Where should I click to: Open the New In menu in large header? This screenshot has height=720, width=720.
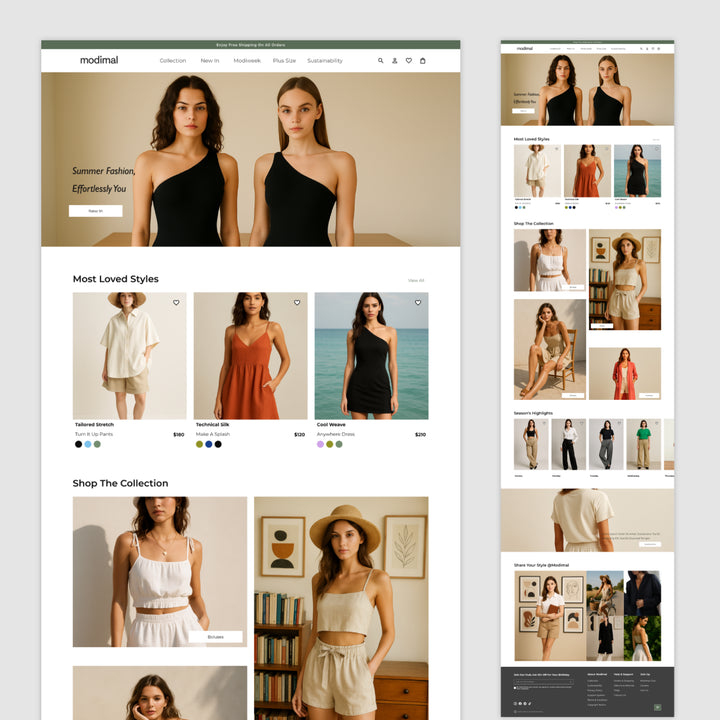point(209,61)
